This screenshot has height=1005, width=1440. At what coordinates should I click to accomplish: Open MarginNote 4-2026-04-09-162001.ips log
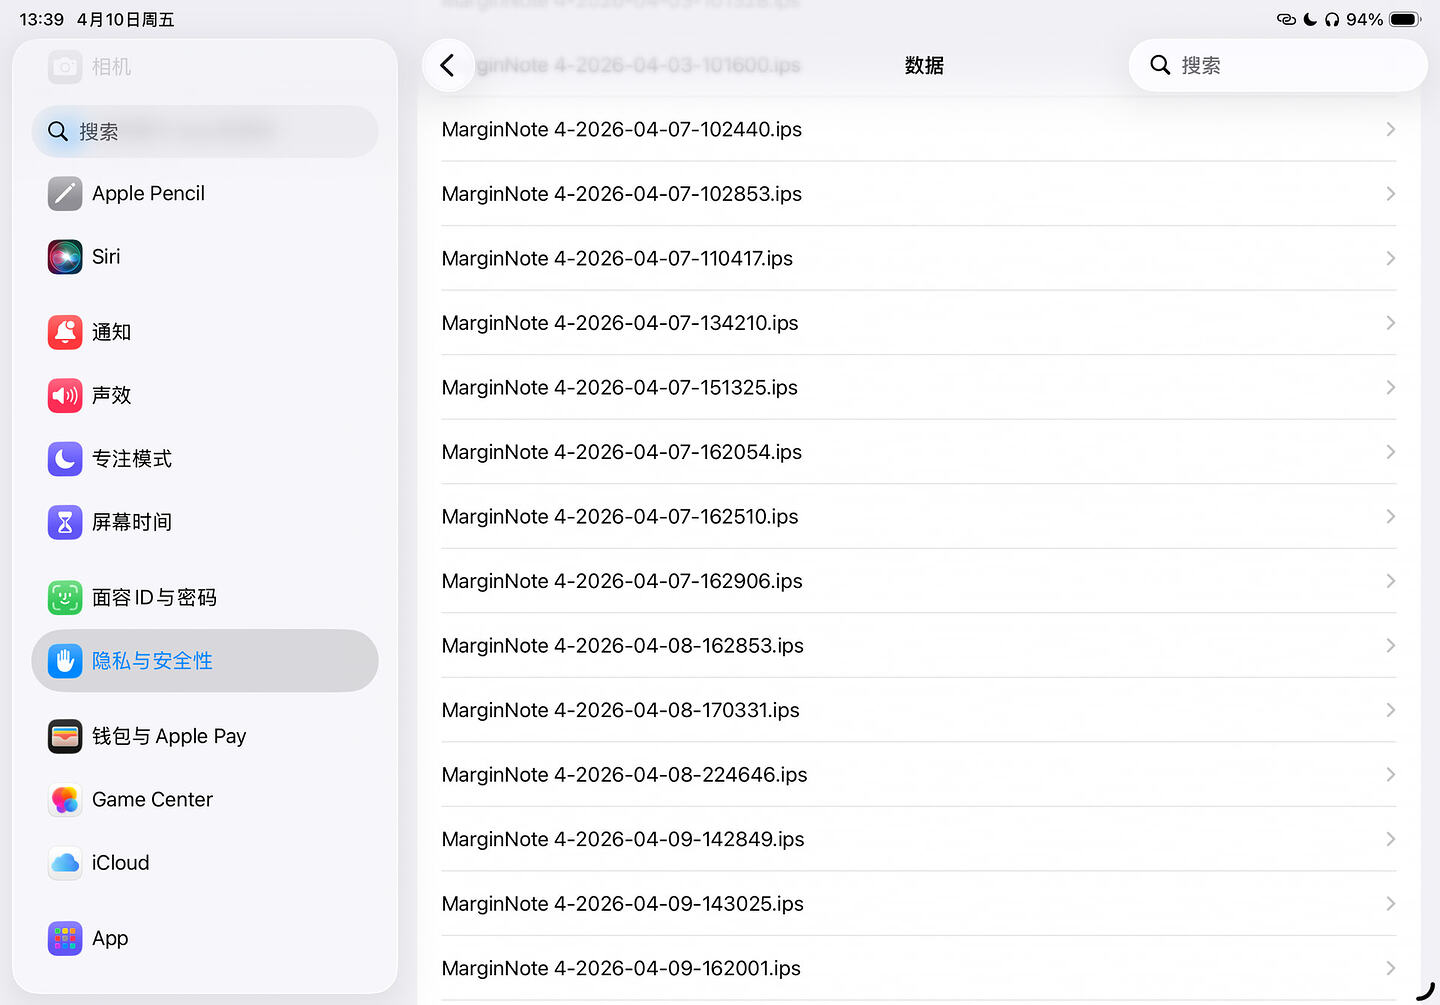click(x=918, y=968)
